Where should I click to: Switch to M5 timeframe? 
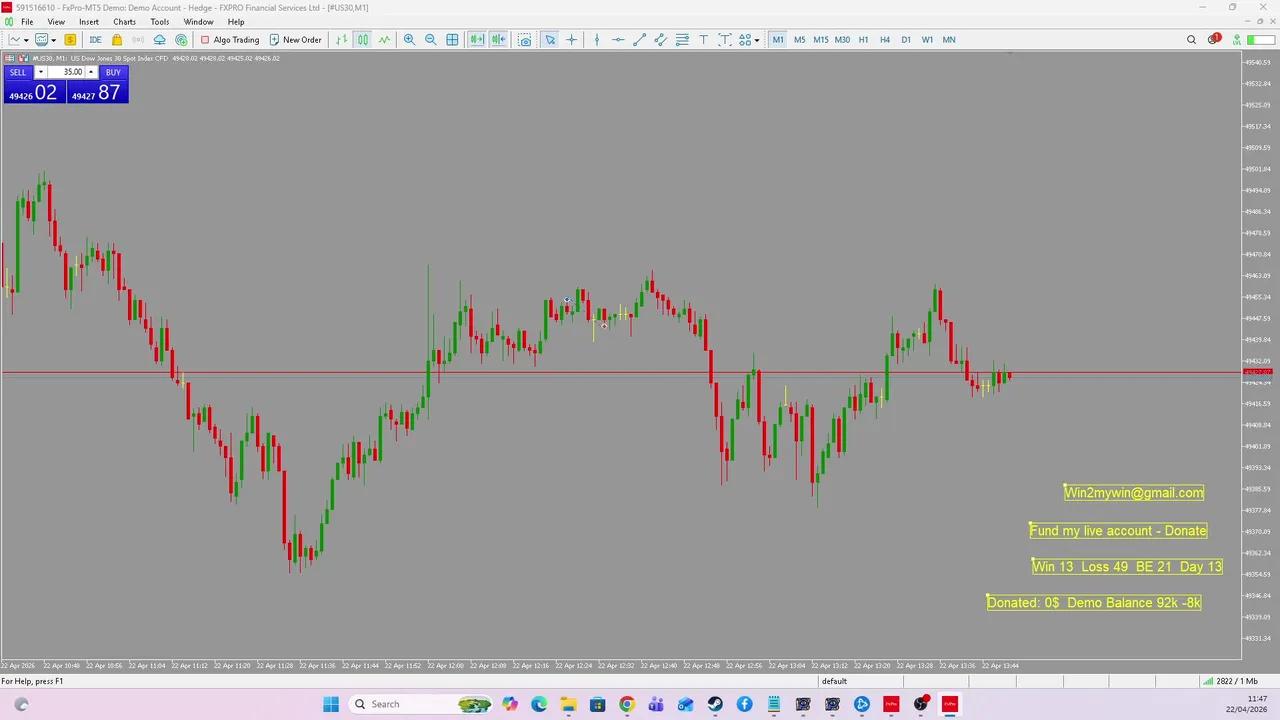click(x=799, y=40)
